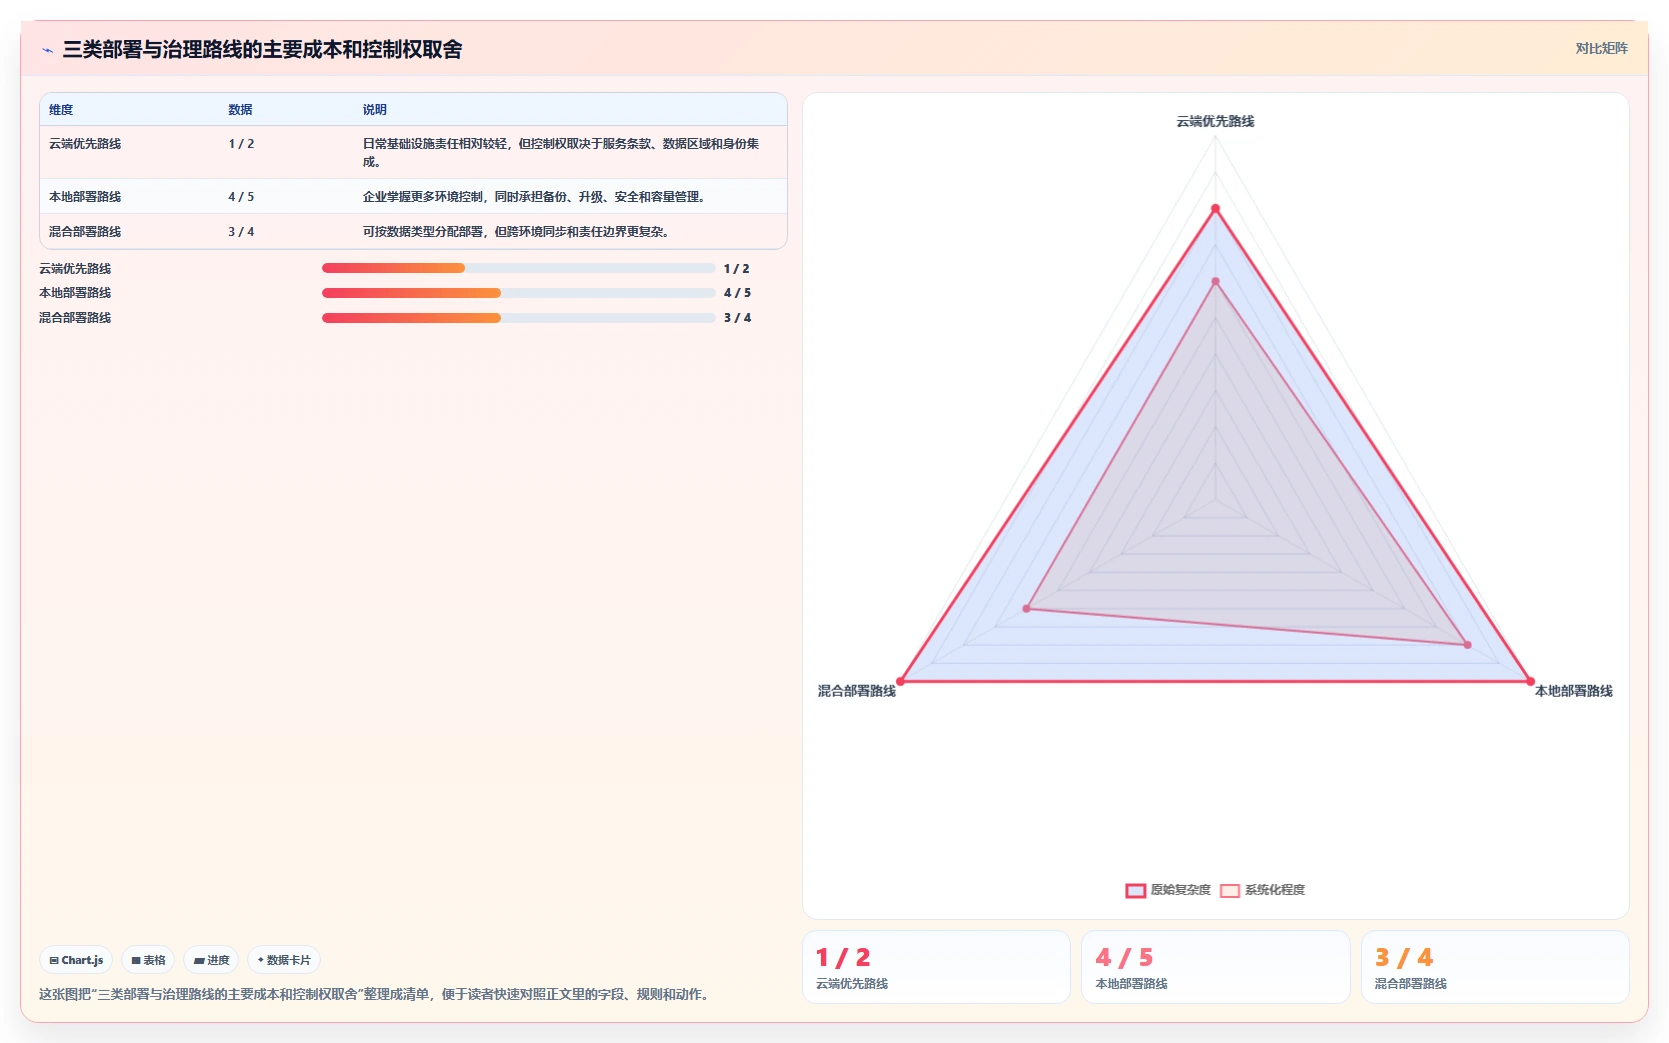Click the 数据 column header
Image resolution: width=1669 pixels, height=1043 pixels.
pos(240,110)
